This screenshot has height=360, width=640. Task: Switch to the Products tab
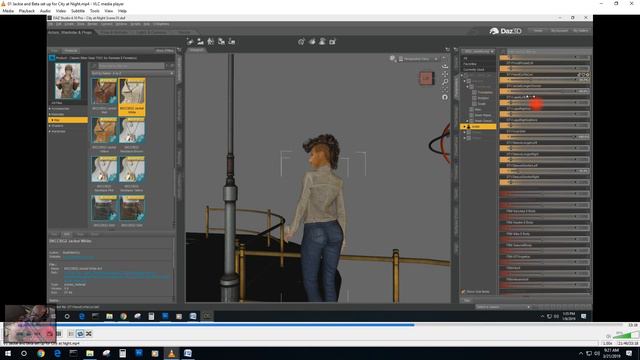[x=71, y=51]
